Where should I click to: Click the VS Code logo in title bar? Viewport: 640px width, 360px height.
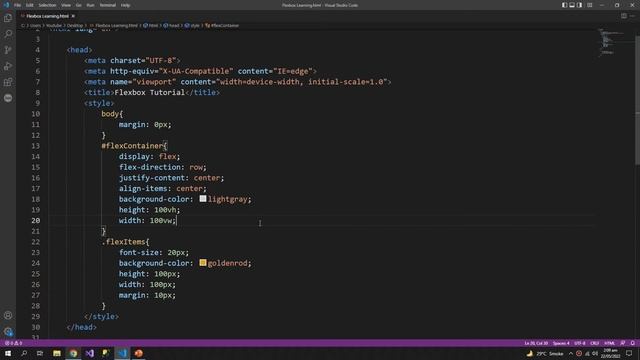coord(6,5)
